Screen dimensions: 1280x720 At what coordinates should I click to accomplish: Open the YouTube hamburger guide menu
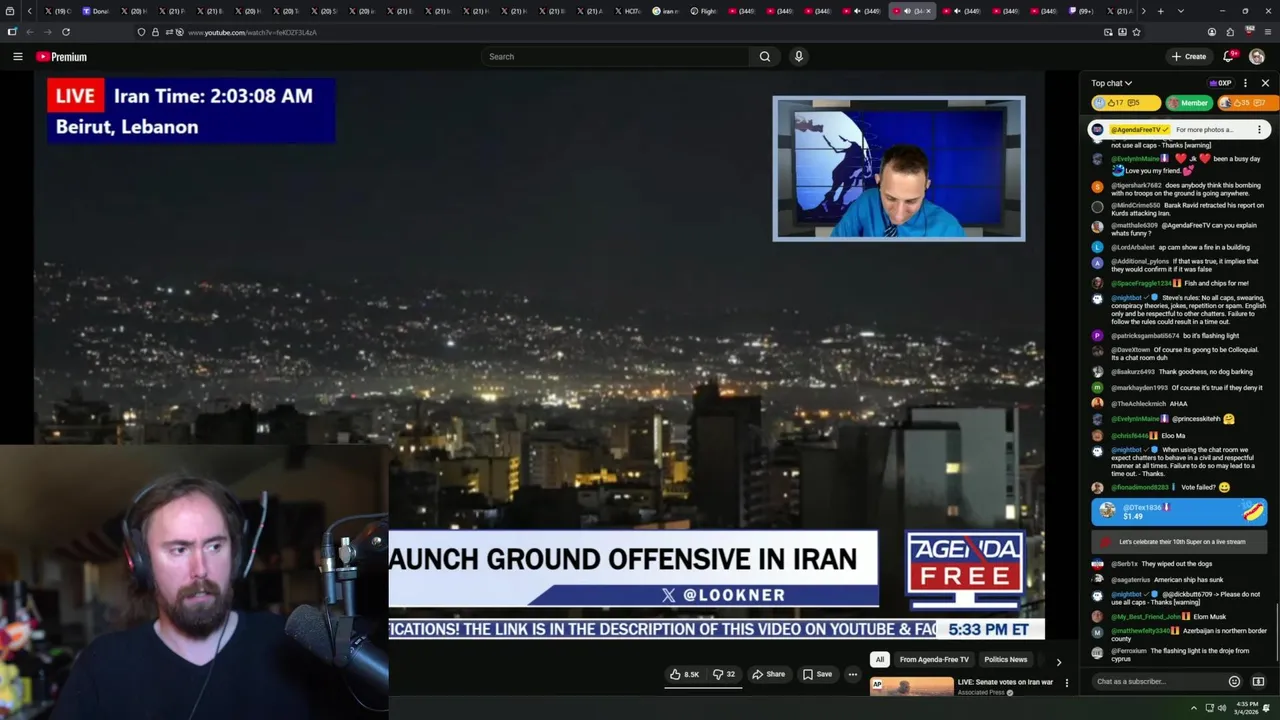tap(17, 57)
